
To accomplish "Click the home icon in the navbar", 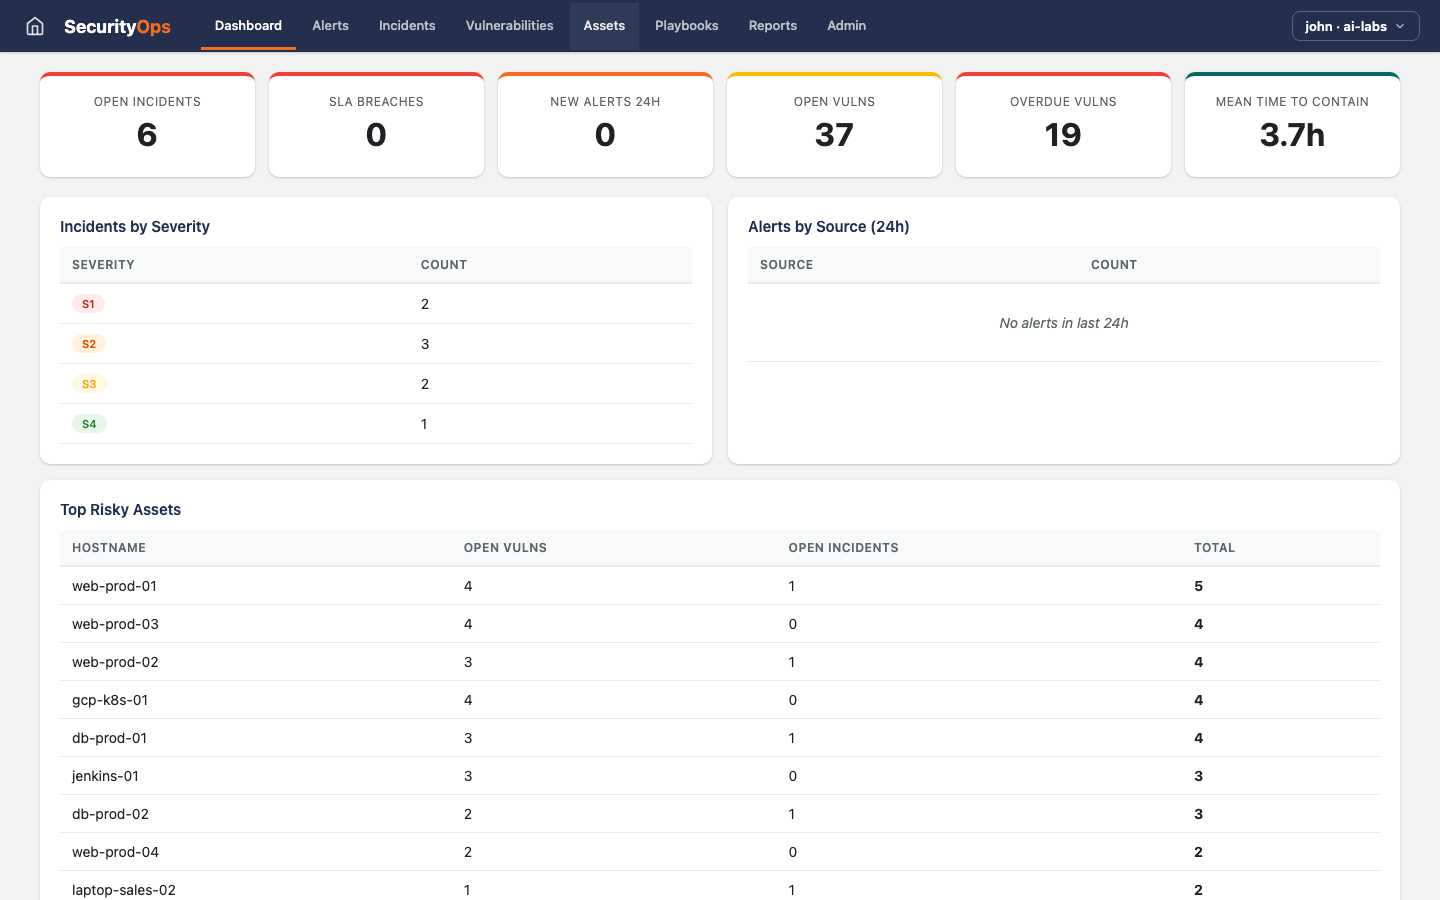I will point(36,26).
